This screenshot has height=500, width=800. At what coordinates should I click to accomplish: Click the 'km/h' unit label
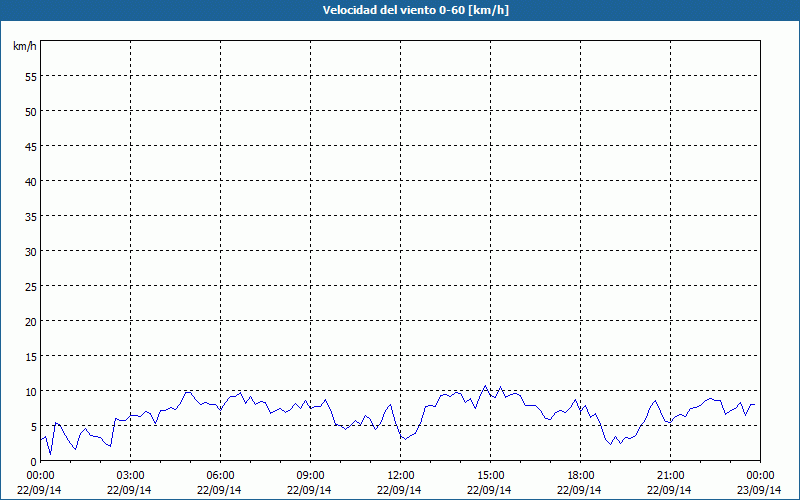click(24, 46)
